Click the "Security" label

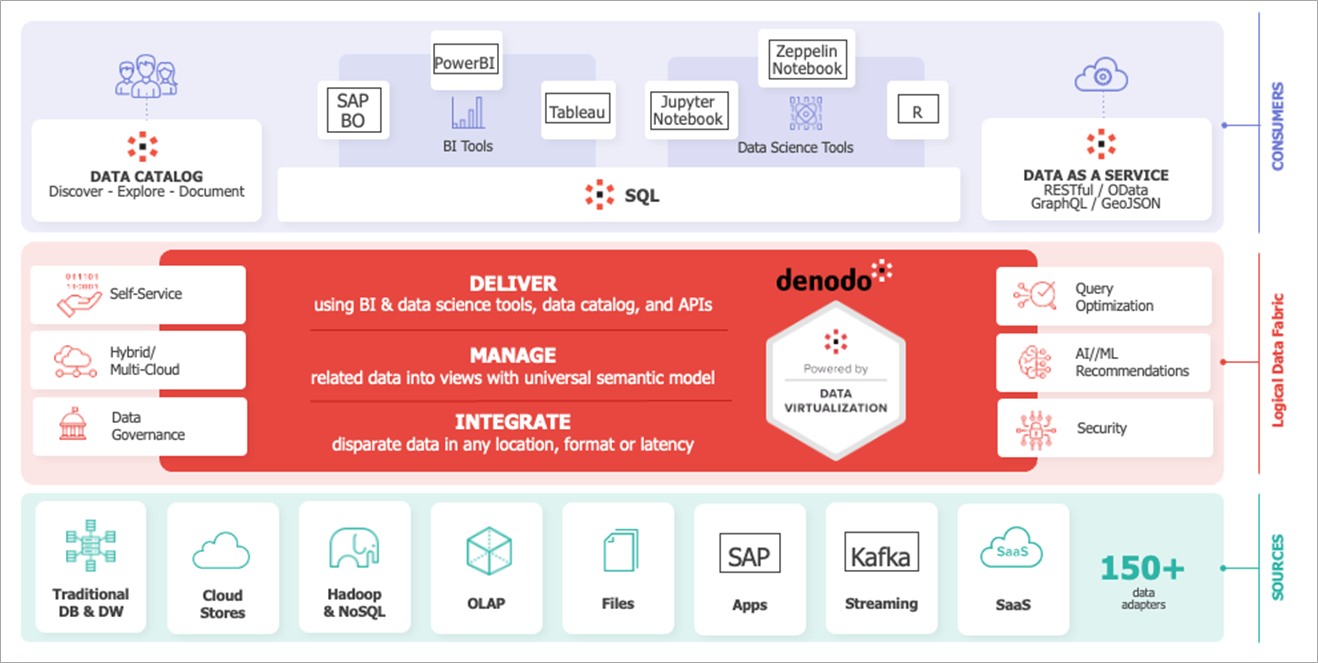pos(1102,428)
